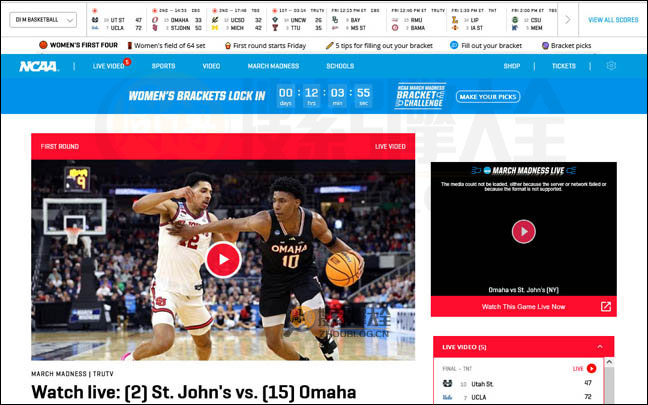Viewport: 648px width, 405px height.
Task: Click the Utah State team logo
Action: (448, 384)
